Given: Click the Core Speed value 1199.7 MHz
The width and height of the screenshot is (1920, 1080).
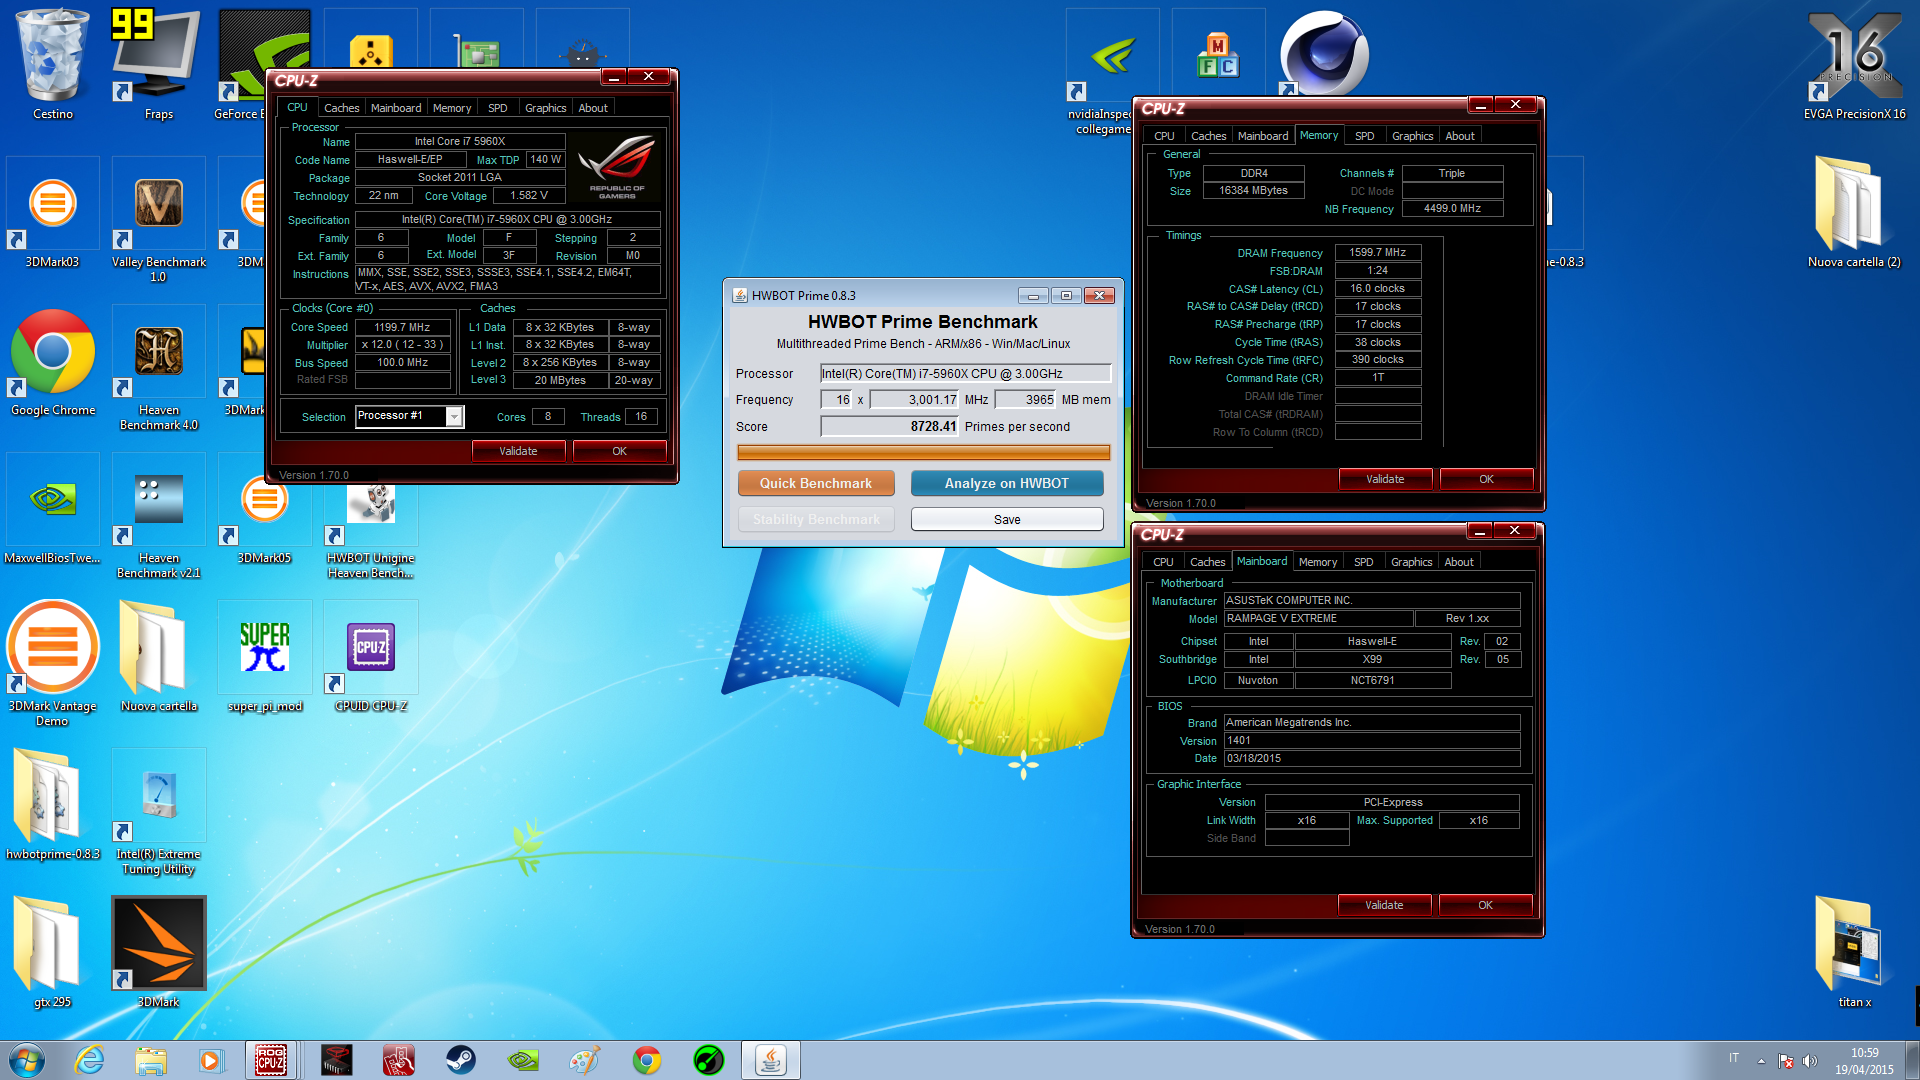Looking at the screenshot, I should pos(402,327).
